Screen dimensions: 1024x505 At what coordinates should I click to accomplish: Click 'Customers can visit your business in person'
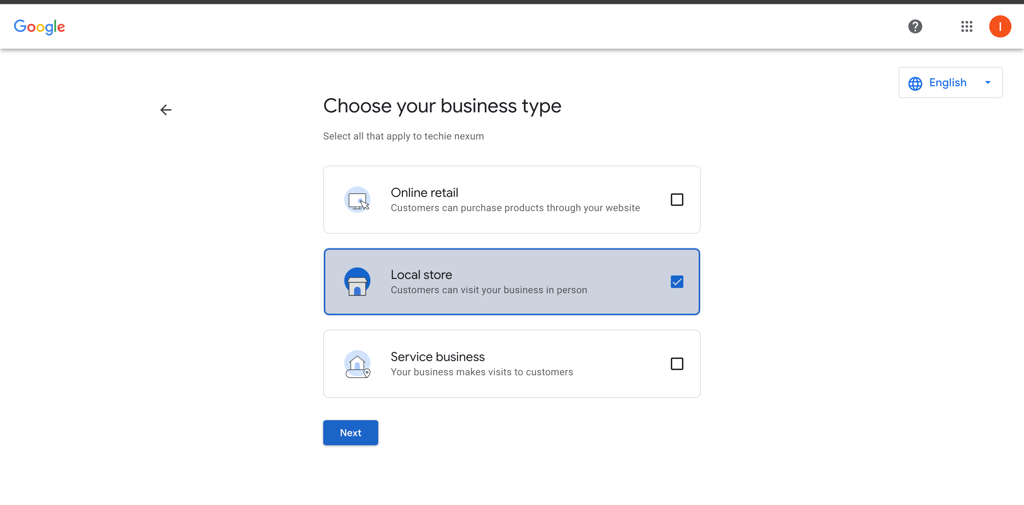tap(488, 290)
